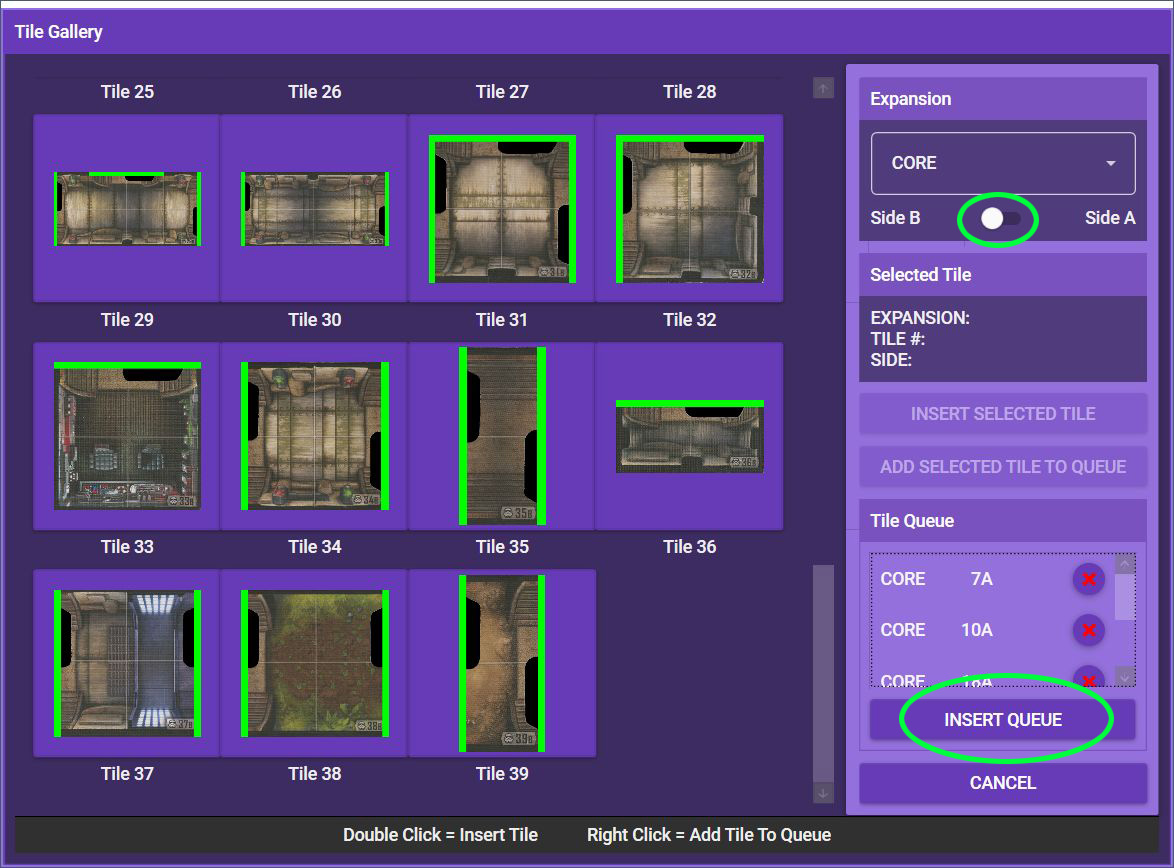Select the CORE 10A queue entry

[x=991, y=630]
